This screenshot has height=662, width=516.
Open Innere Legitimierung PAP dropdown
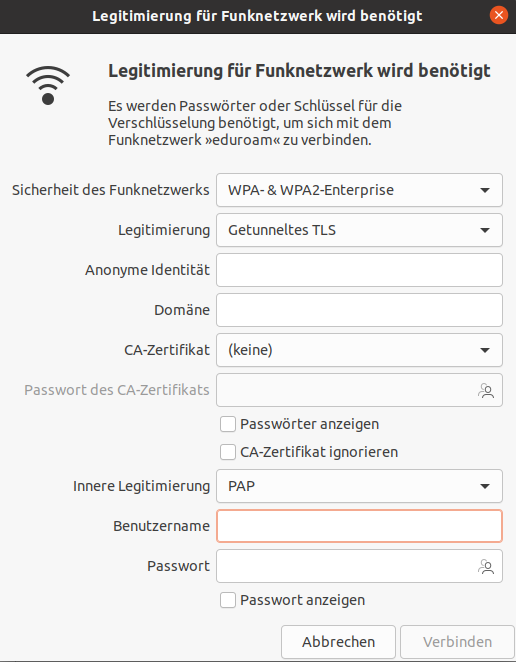pyautogui.click(x=359, y=486)
